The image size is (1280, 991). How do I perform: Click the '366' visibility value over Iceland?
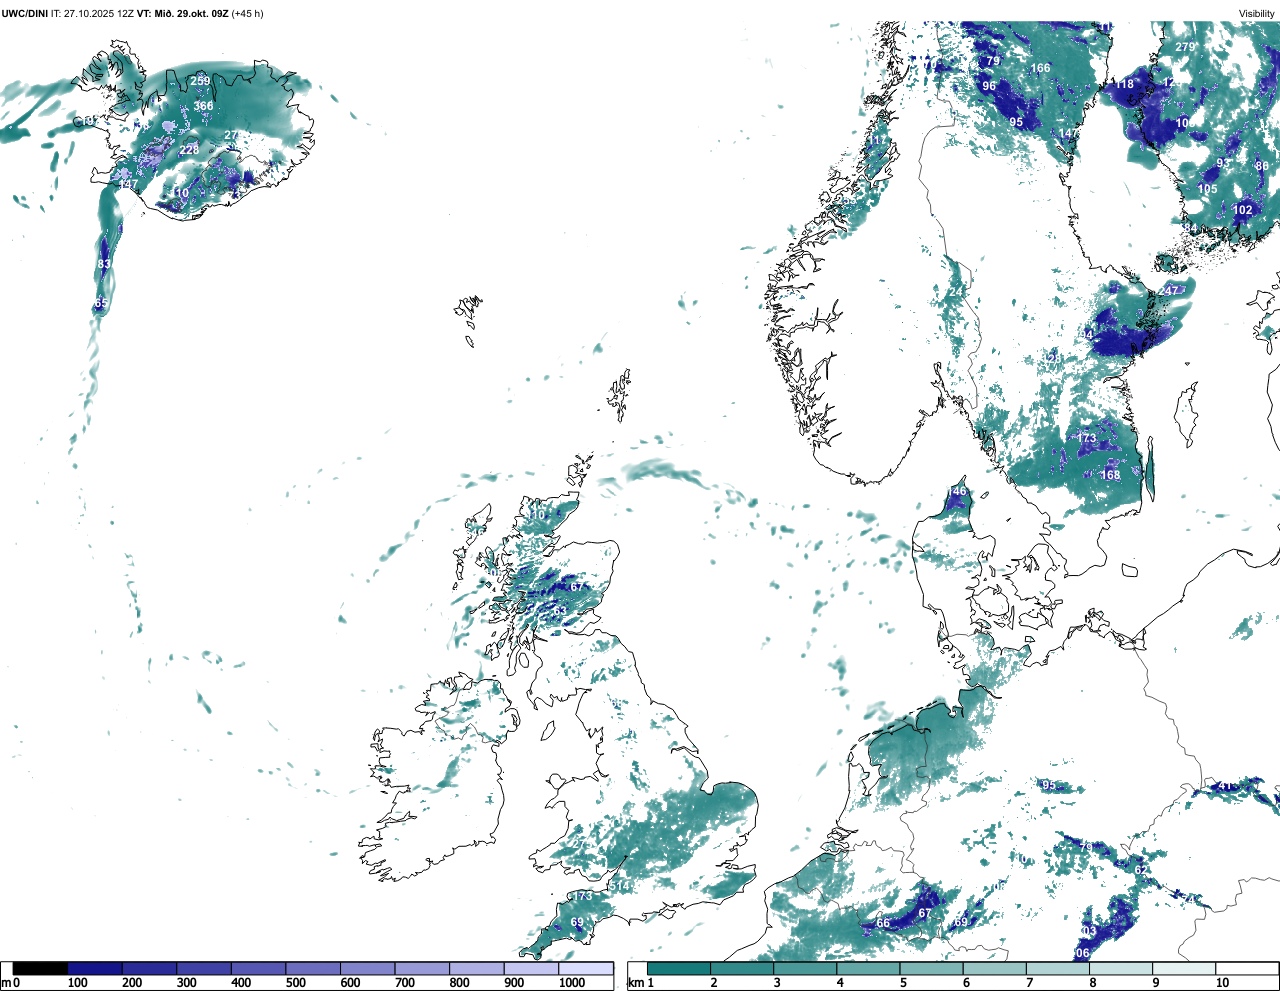click(204, 106)
